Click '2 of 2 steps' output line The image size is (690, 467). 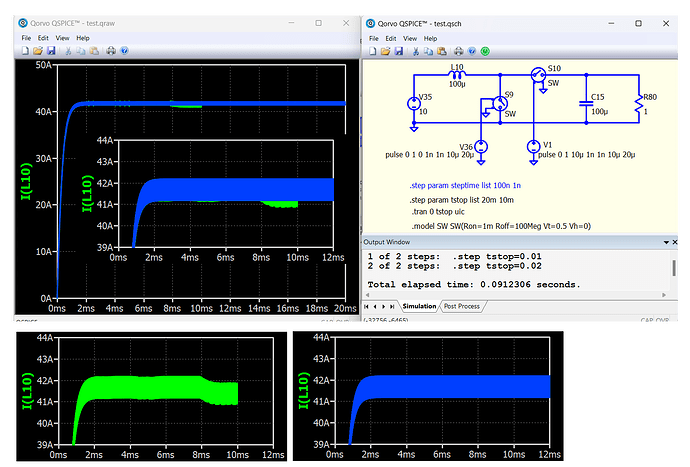click(x=455, y=266)
